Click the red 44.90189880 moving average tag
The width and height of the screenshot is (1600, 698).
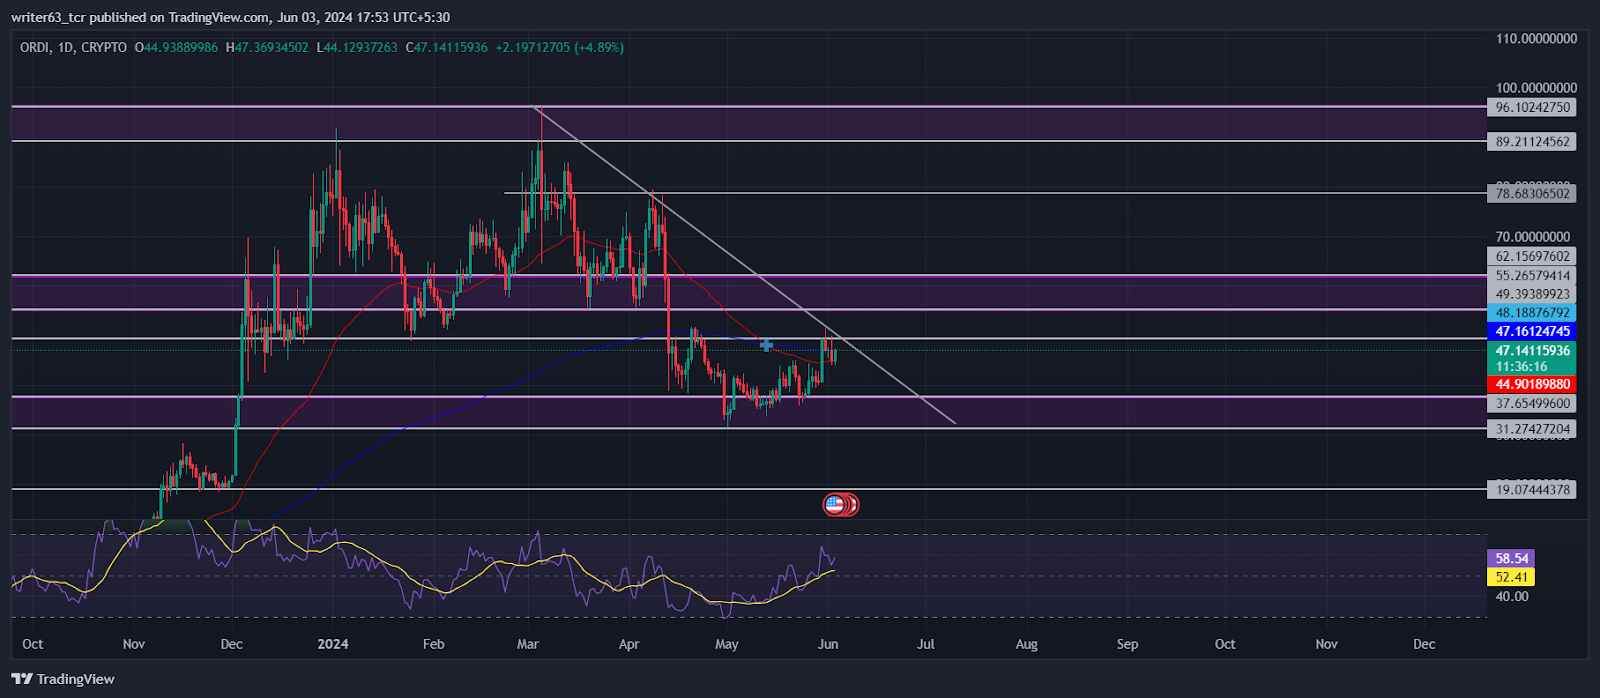(x=1533, y=384)
